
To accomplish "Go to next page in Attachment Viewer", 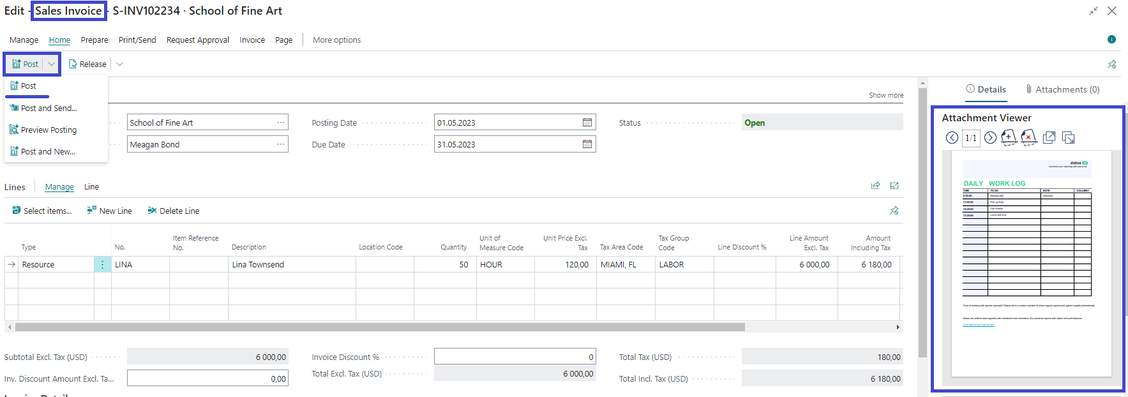I will [x=991, y=137].
